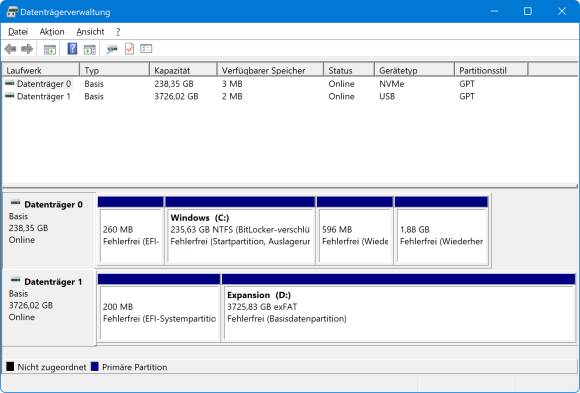Click the Datenträger 0 graphical disk header

pos(49,229)
